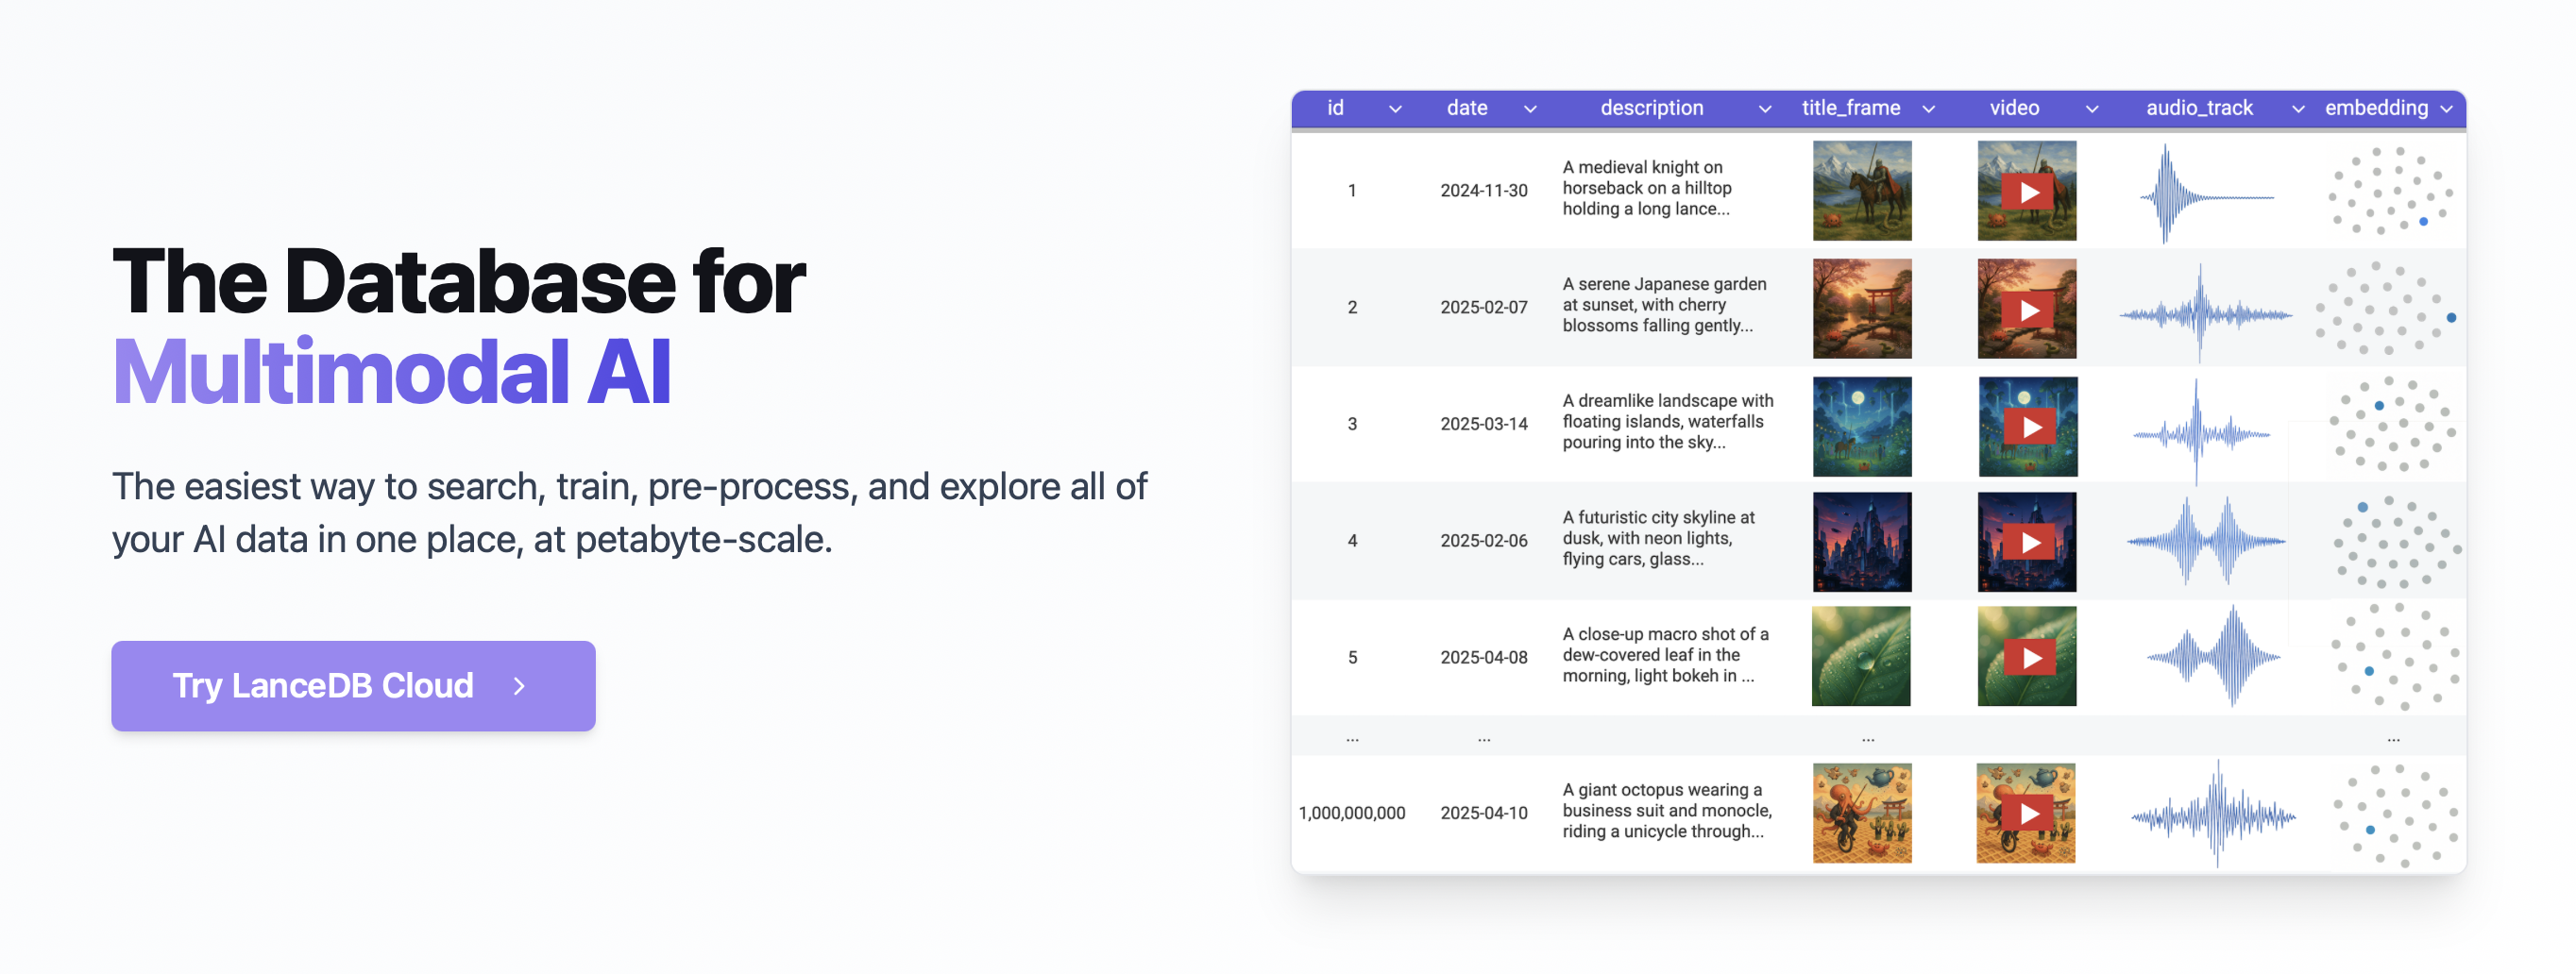Play the Japanese garden video
This screenshot has height=974, width=2576.
point(2028,310)
